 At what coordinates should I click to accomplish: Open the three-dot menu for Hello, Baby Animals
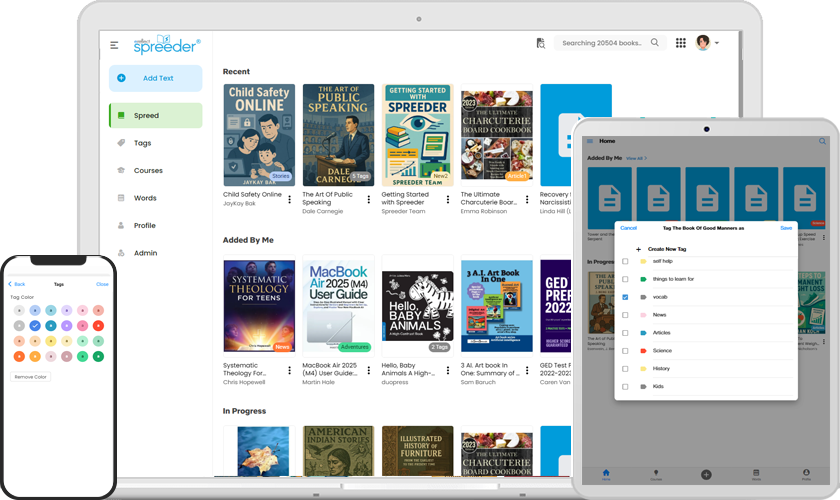pyautogui.click(x=448, y=370)
